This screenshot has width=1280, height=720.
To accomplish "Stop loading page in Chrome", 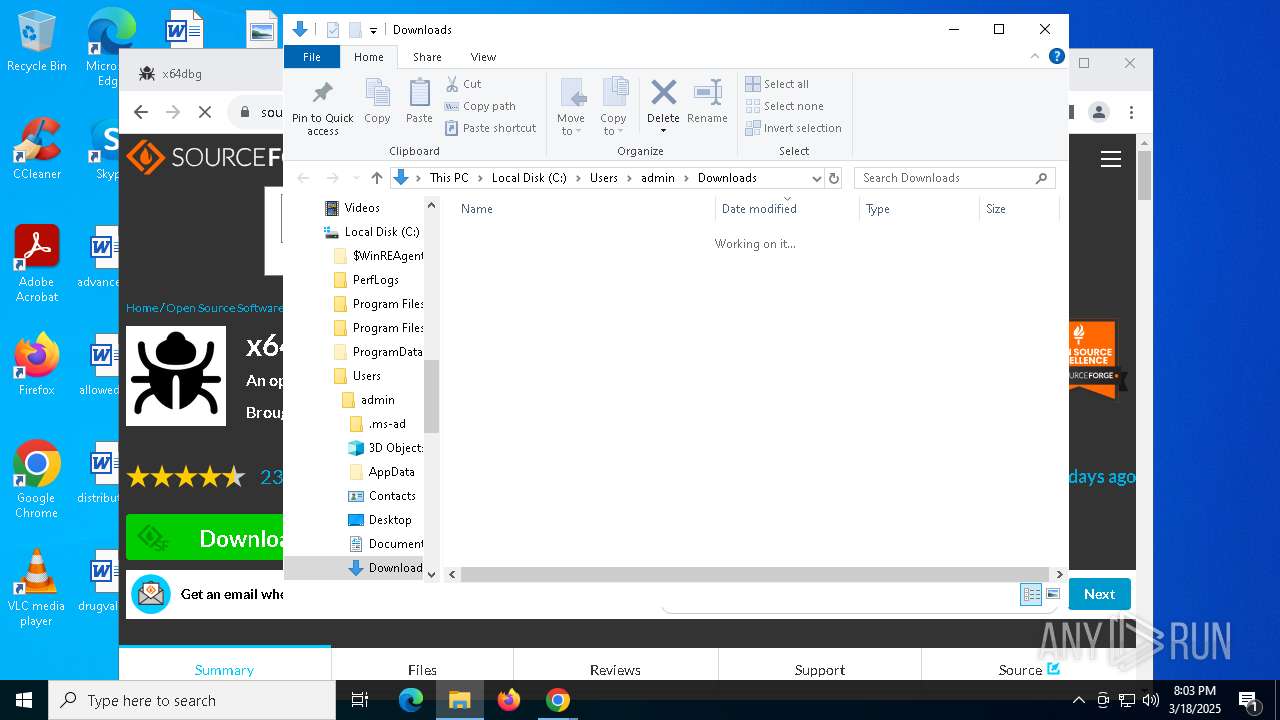I will pos(205,112).
